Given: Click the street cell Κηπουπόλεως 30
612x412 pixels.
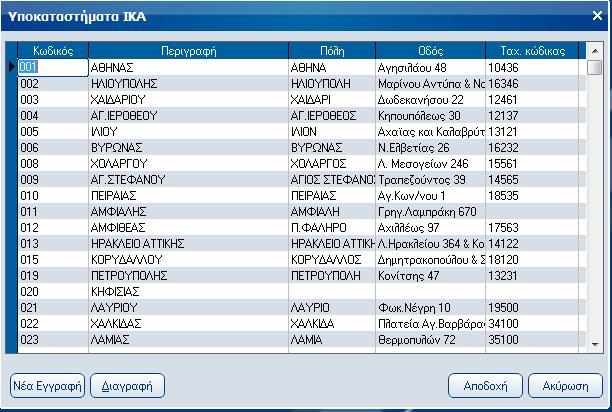Looking at the screenshot, I should (x=431, y=115).
